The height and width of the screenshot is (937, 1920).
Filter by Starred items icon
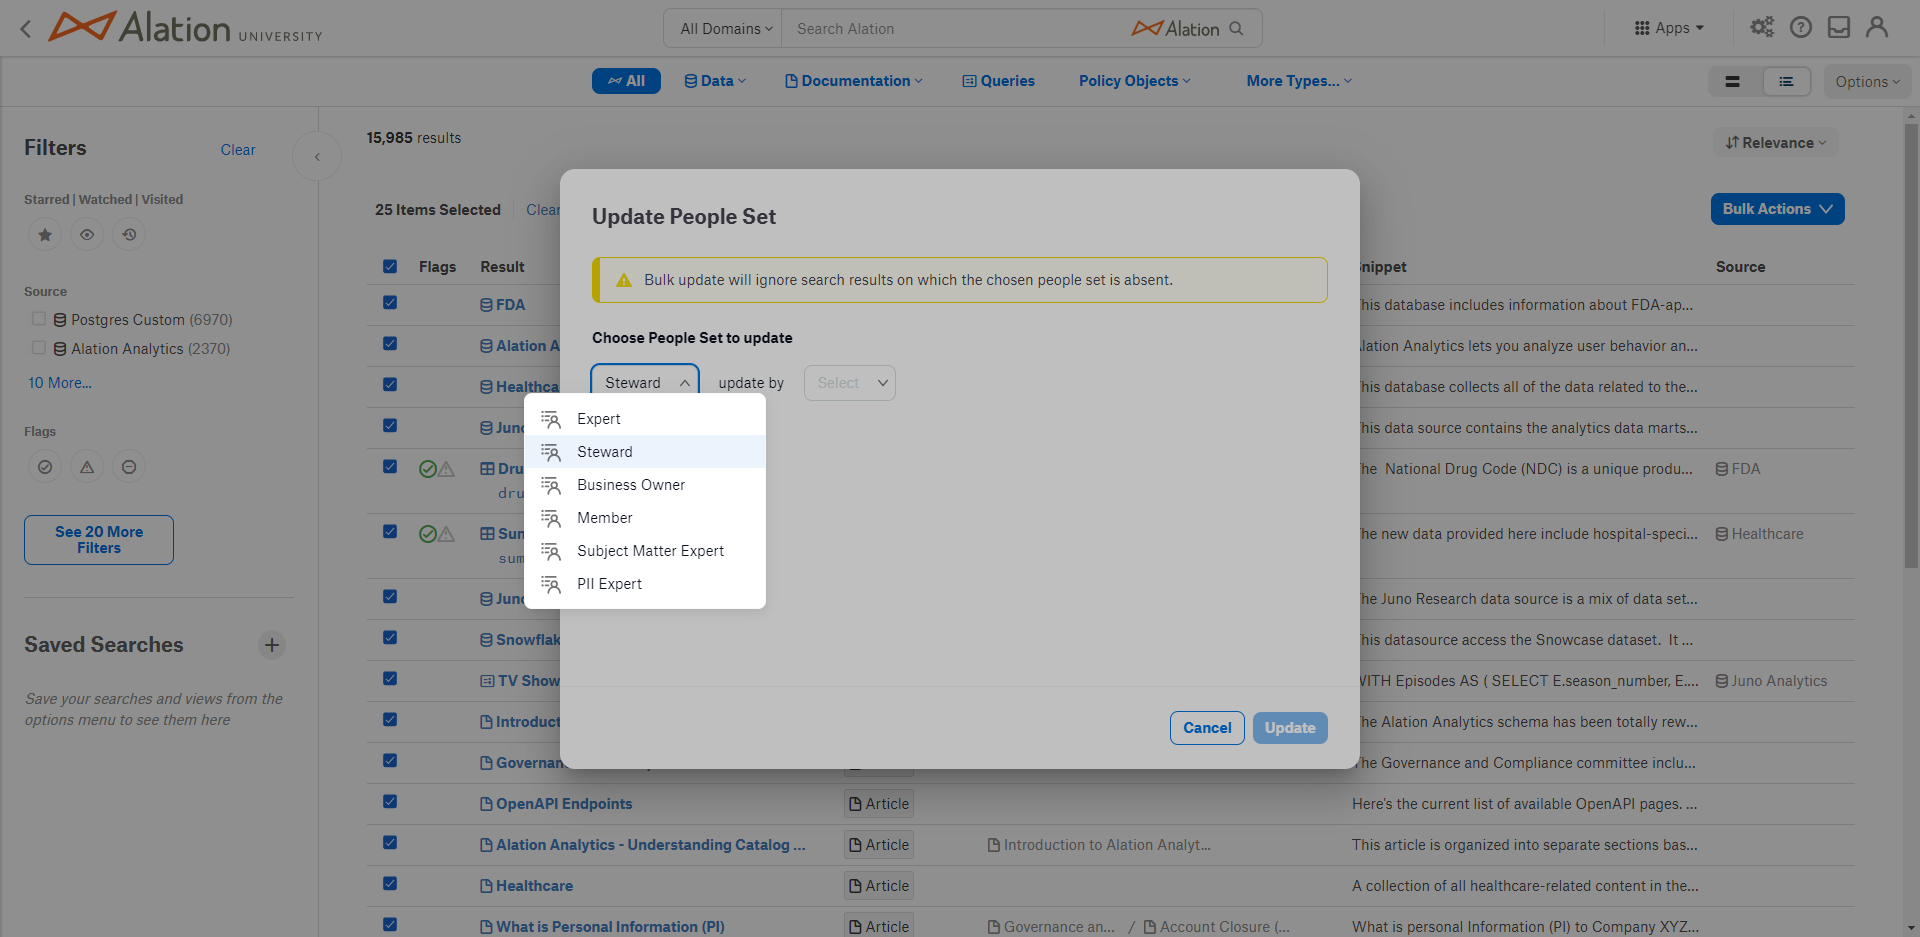(x=45, y=235)
